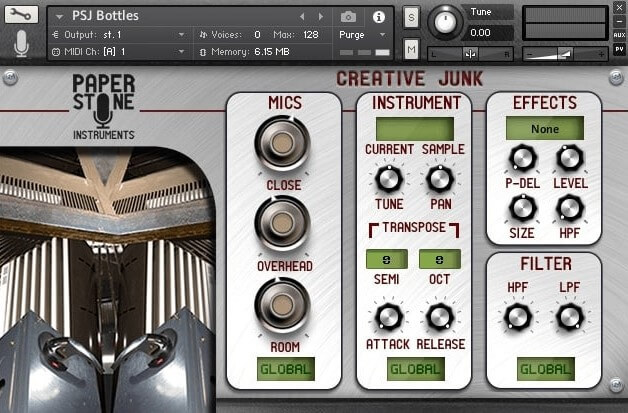Open the camera snapshot view
Screen dimensions: 628x413
349,16
